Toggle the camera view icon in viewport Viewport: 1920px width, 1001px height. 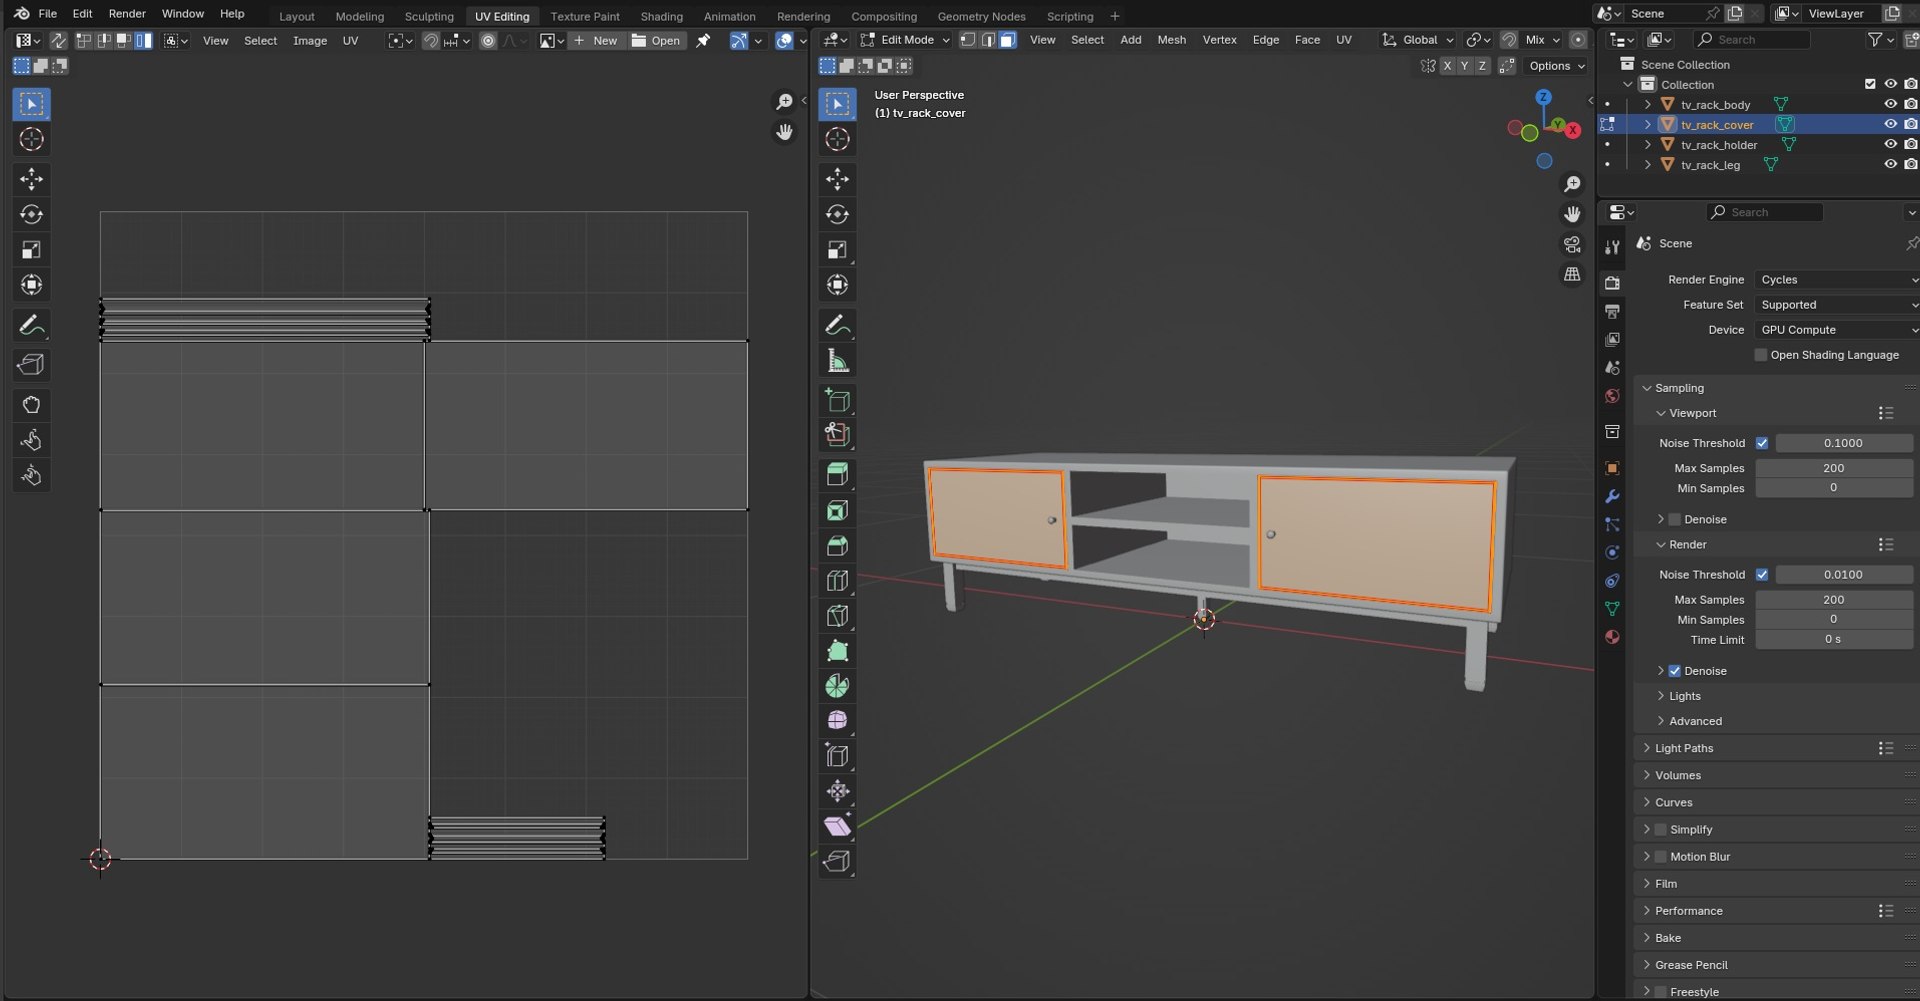(x=1572, y=245)
